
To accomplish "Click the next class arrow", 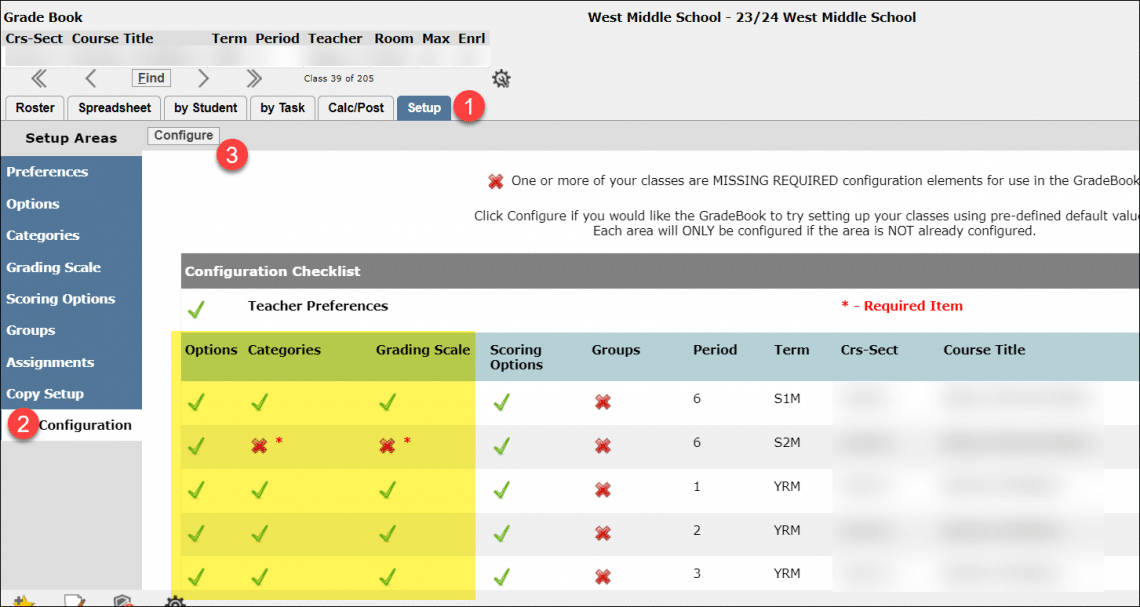I will [204, 77].
